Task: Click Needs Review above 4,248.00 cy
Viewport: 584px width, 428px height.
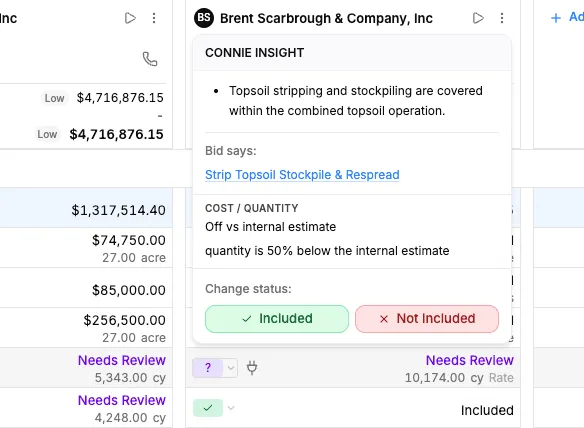Action: pos(122,400)
